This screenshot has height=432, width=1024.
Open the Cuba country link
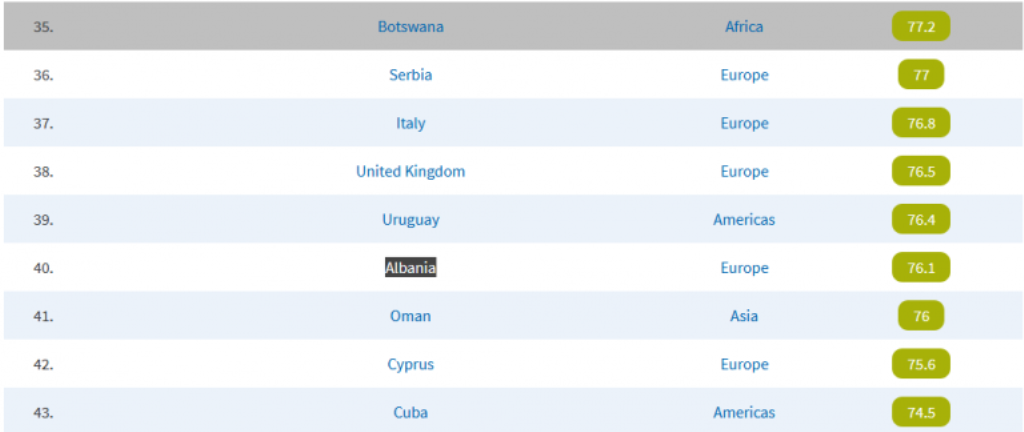[x=410, y=412]
